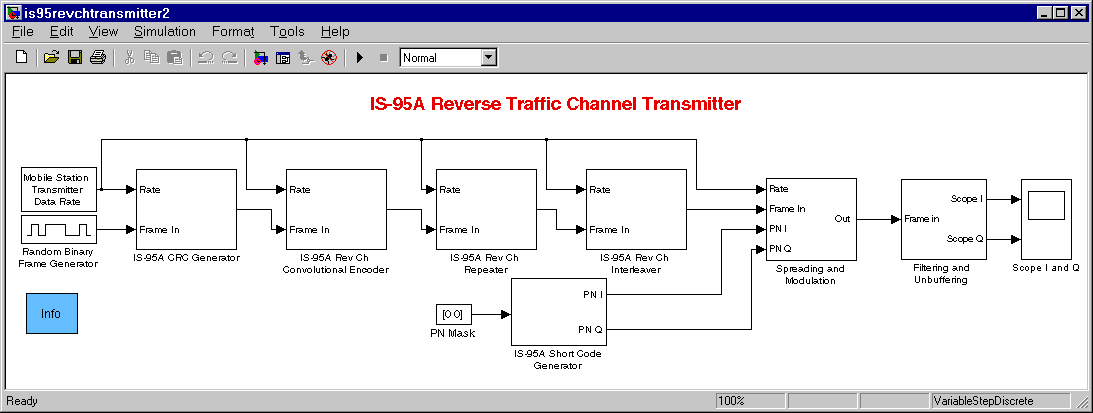The width and height of the screenshot is (1093, 413).
Task: Print the model diagram
Action: (x=98, y=57)
